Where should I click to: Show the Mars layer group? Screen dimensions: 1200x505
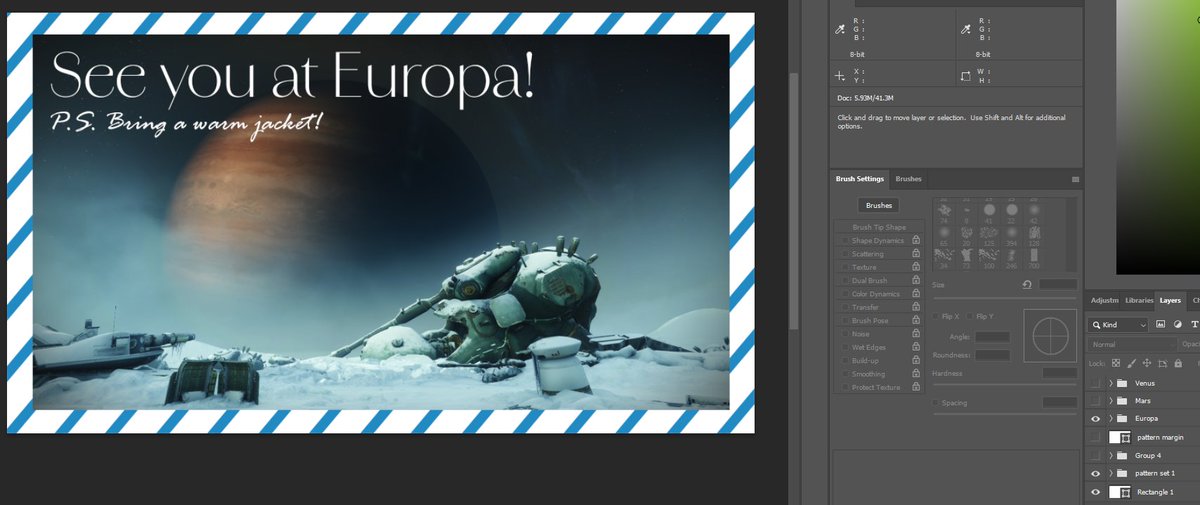[1096, 400]
